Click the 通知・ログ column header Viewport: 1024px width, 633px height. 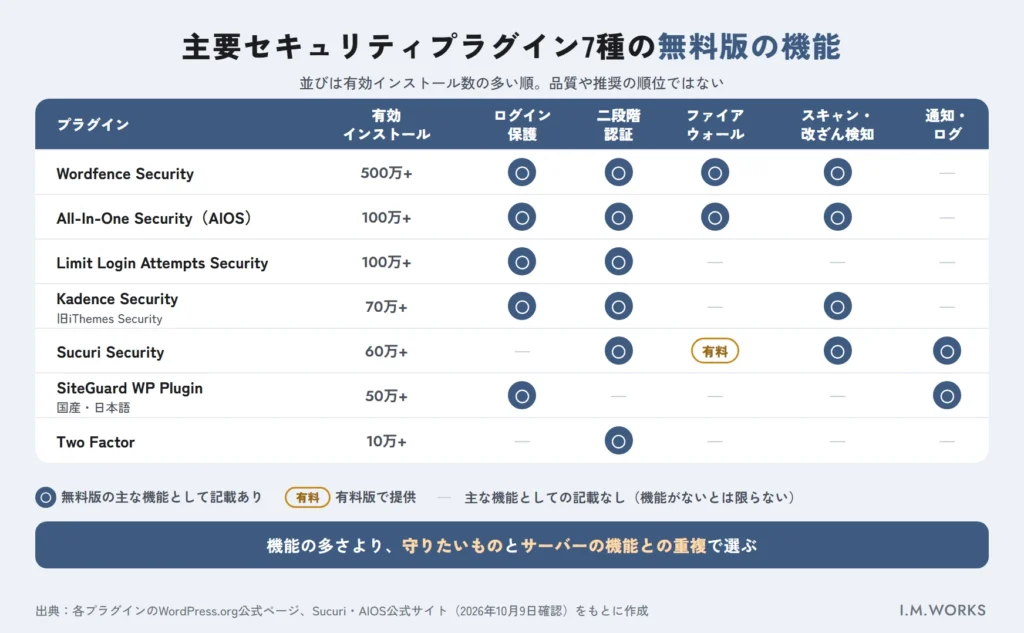947,124
